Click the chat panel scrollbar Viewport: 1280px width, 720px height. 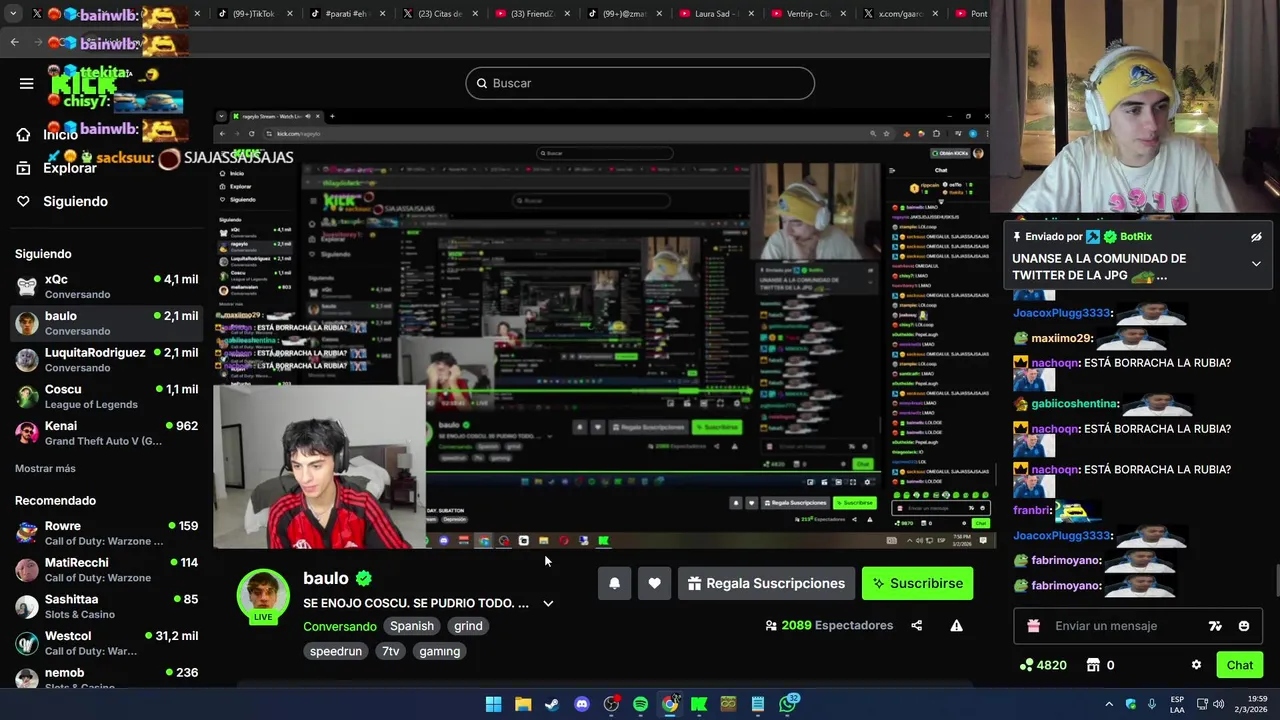click(1276, 580)
